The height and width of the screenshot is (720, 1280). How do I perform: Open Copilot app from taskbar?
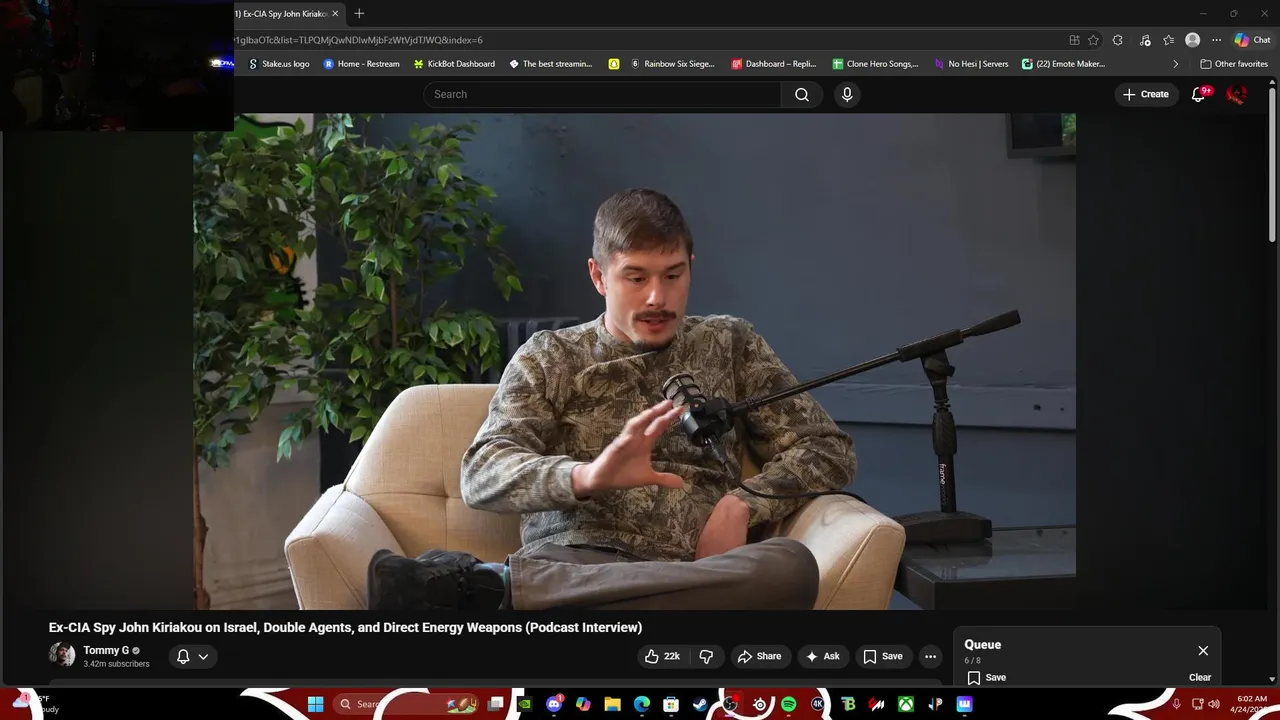[583, 704]
